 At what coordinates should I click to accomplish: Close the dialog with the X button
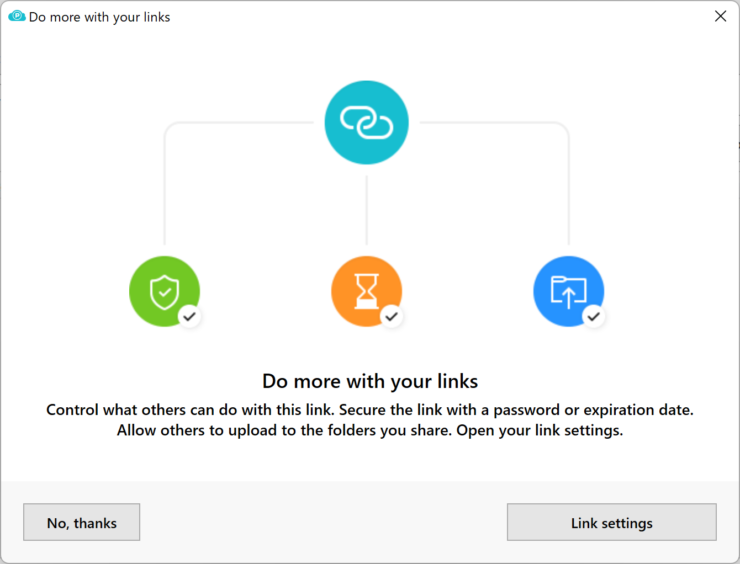click(720, 16)
